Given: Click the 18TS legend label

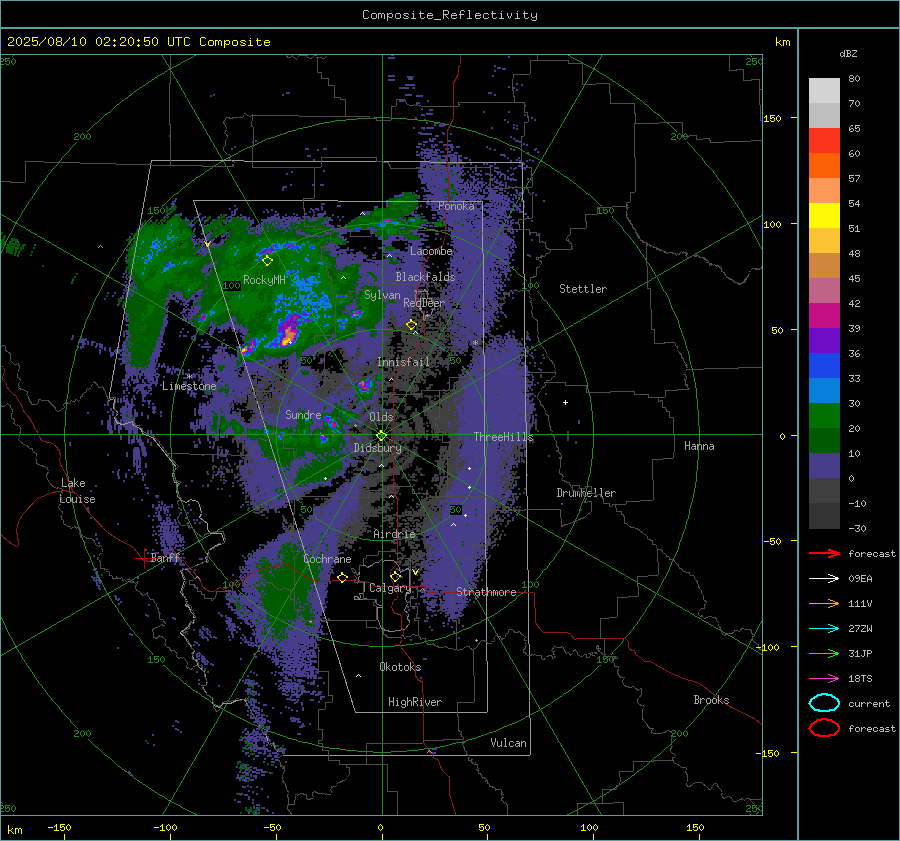Looking at the screenshot, I should (x=860, y=679).
